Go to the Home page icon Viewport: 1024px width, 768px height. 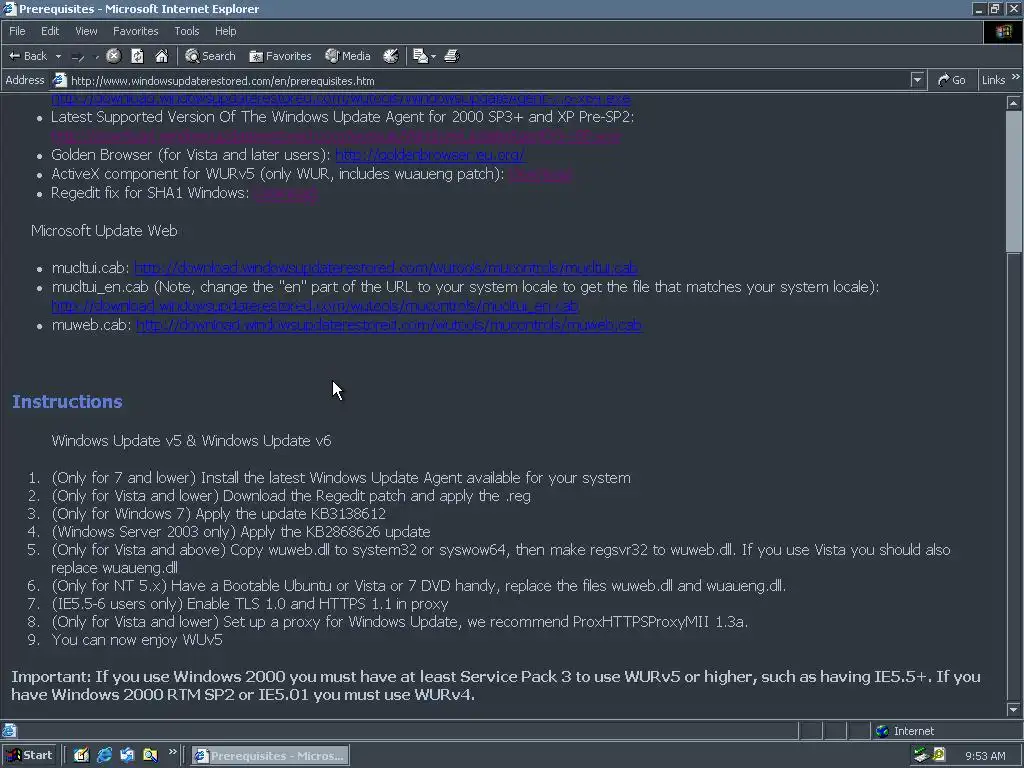click(161, 56)
